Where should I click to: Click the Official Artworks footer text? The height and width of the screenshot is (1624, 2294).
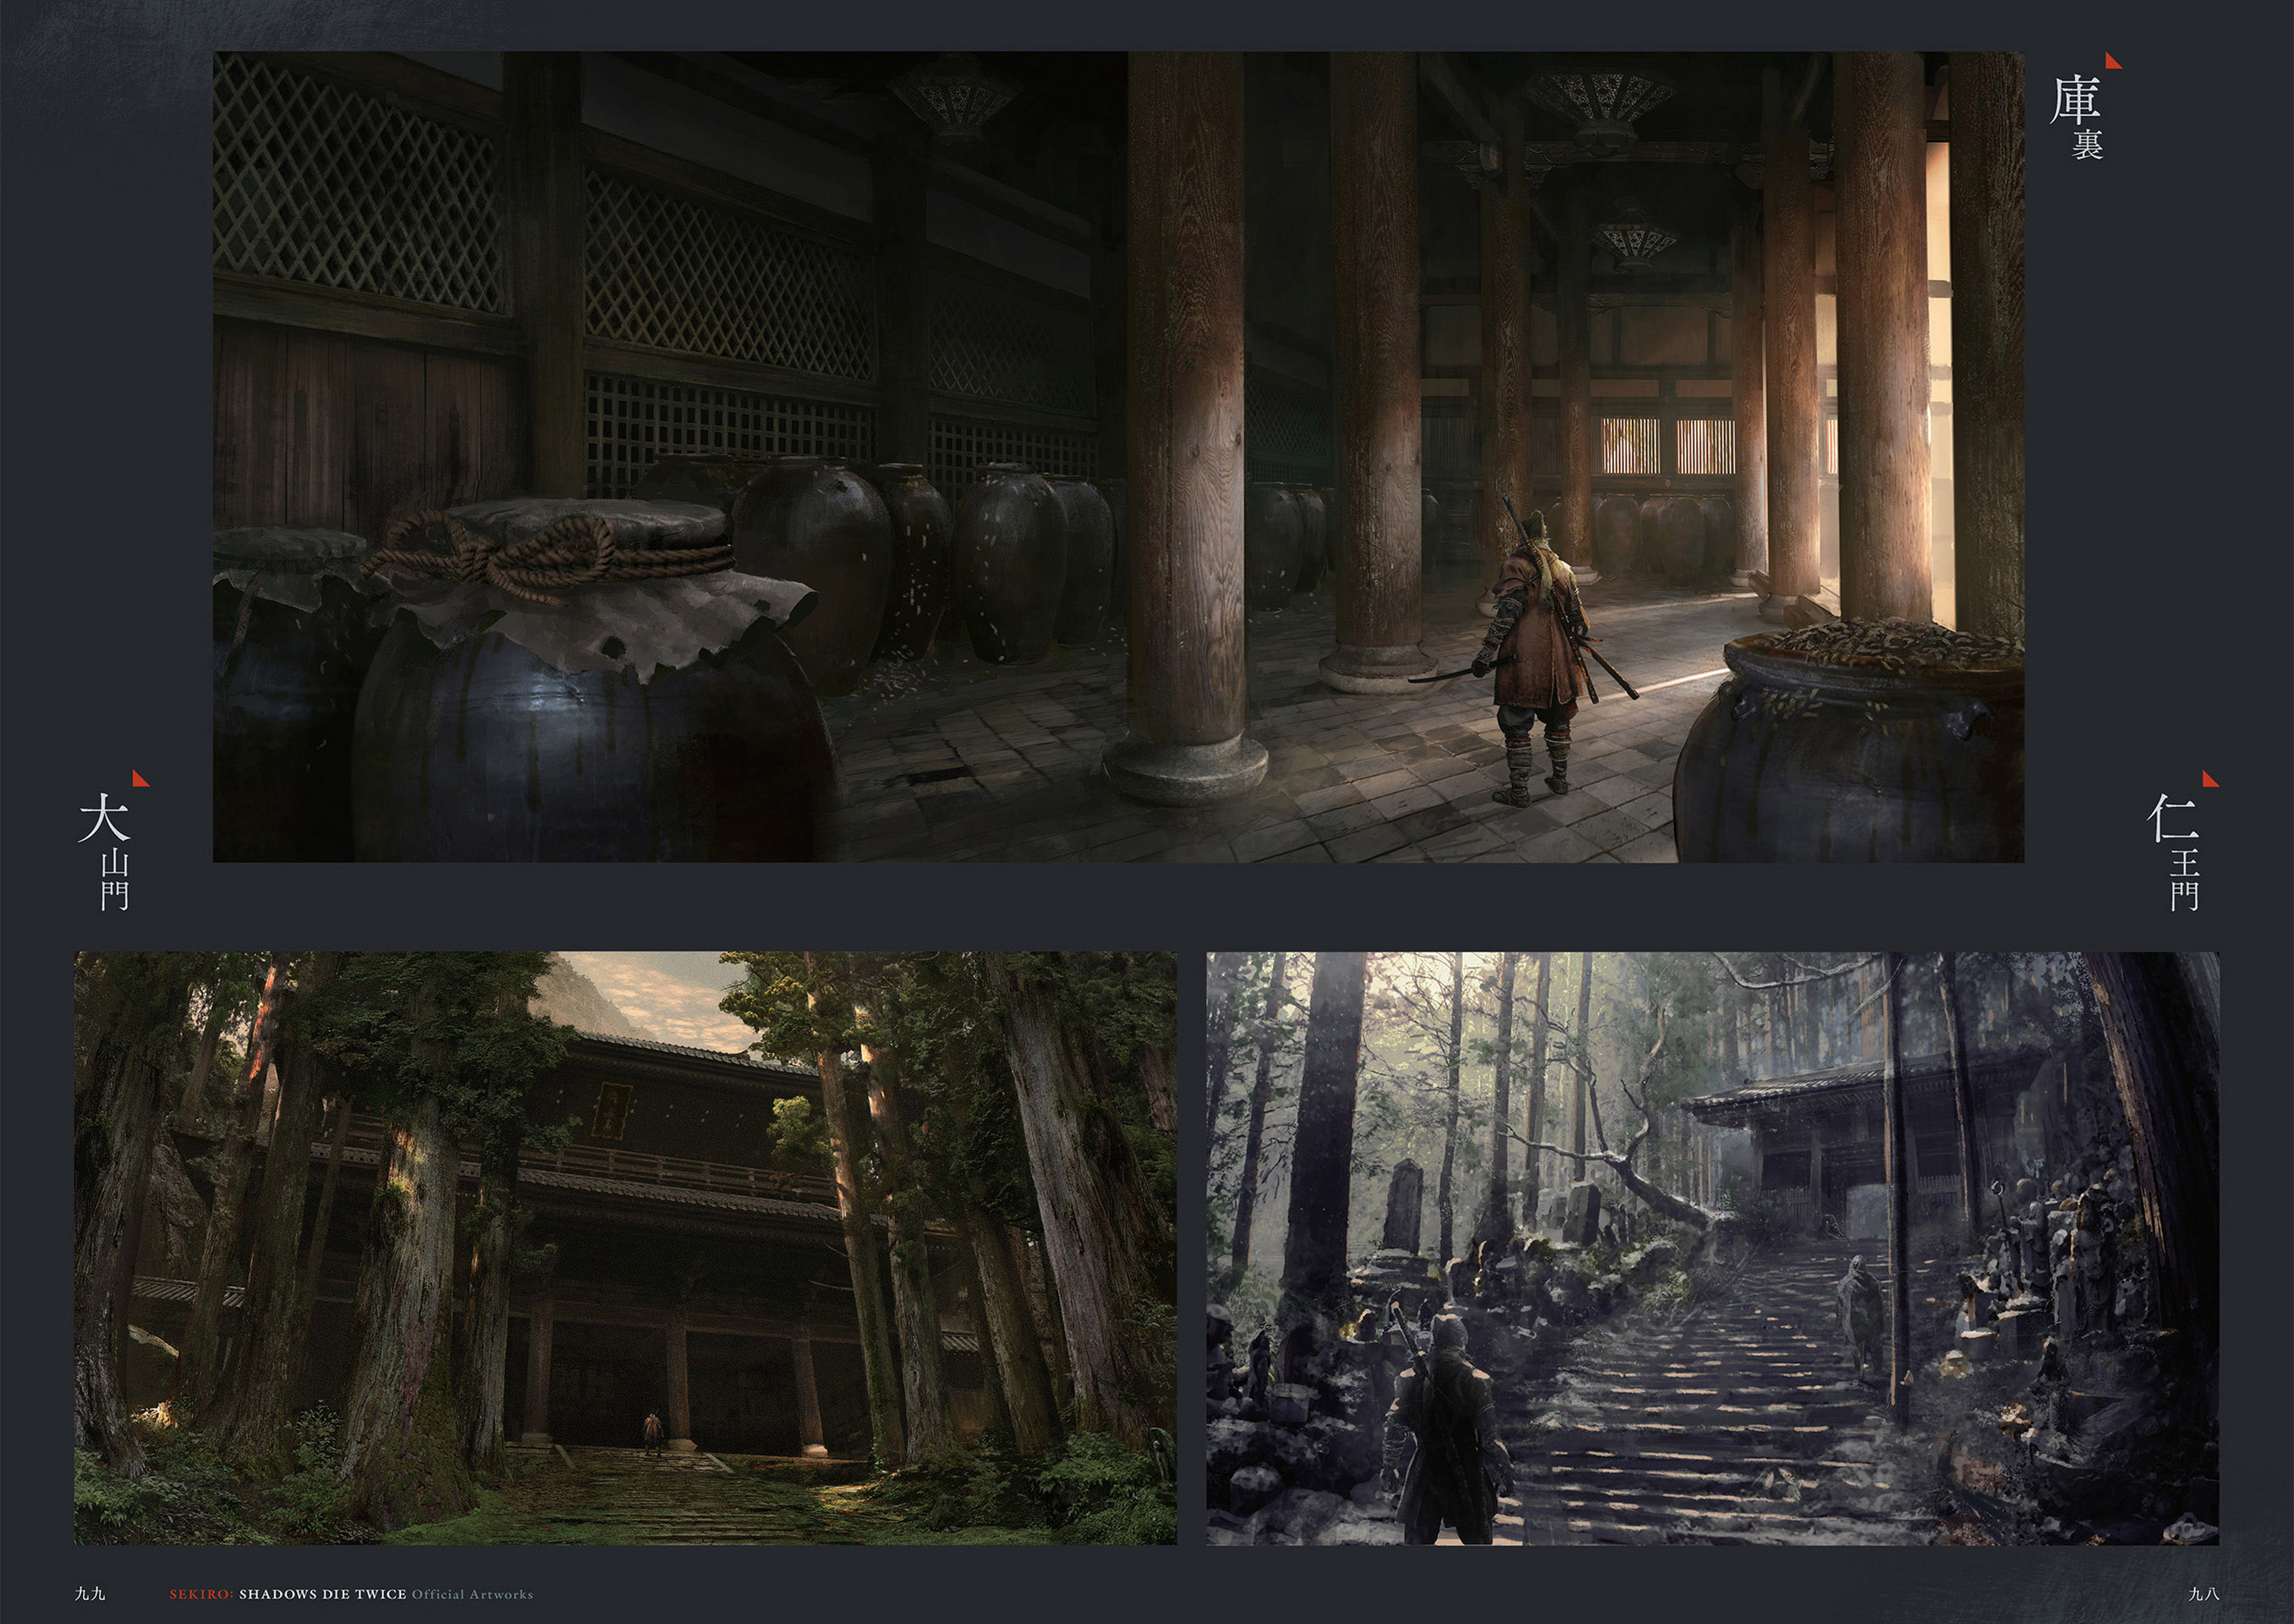472,1594
